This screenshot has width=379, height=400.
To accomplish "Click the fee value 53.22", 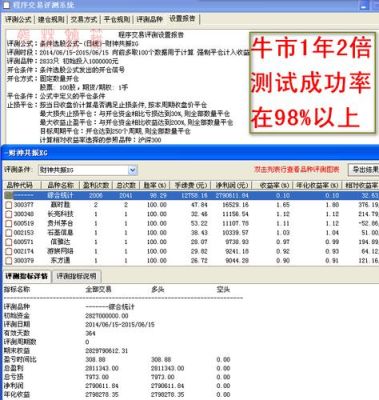I will click(x=199, y=223).
